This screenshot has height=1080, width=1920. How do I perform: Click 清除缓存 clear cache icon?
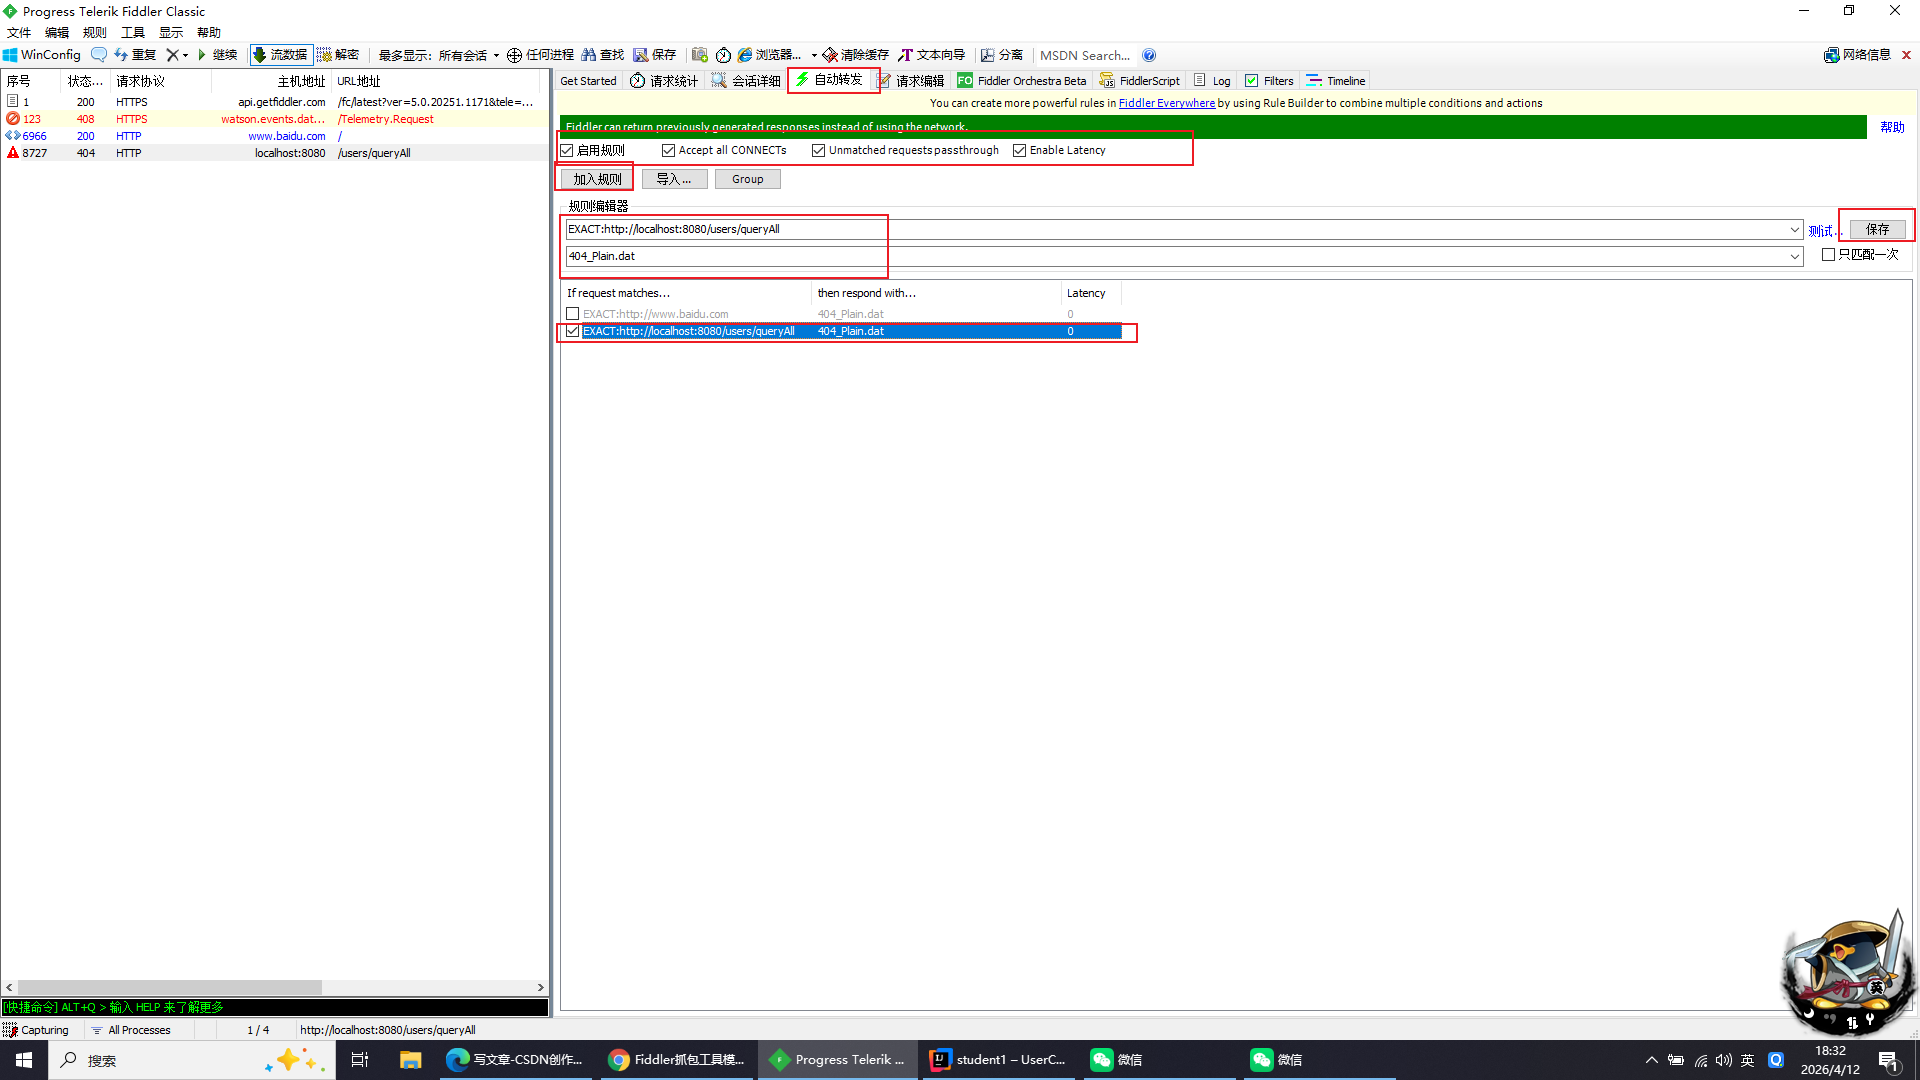830,55
